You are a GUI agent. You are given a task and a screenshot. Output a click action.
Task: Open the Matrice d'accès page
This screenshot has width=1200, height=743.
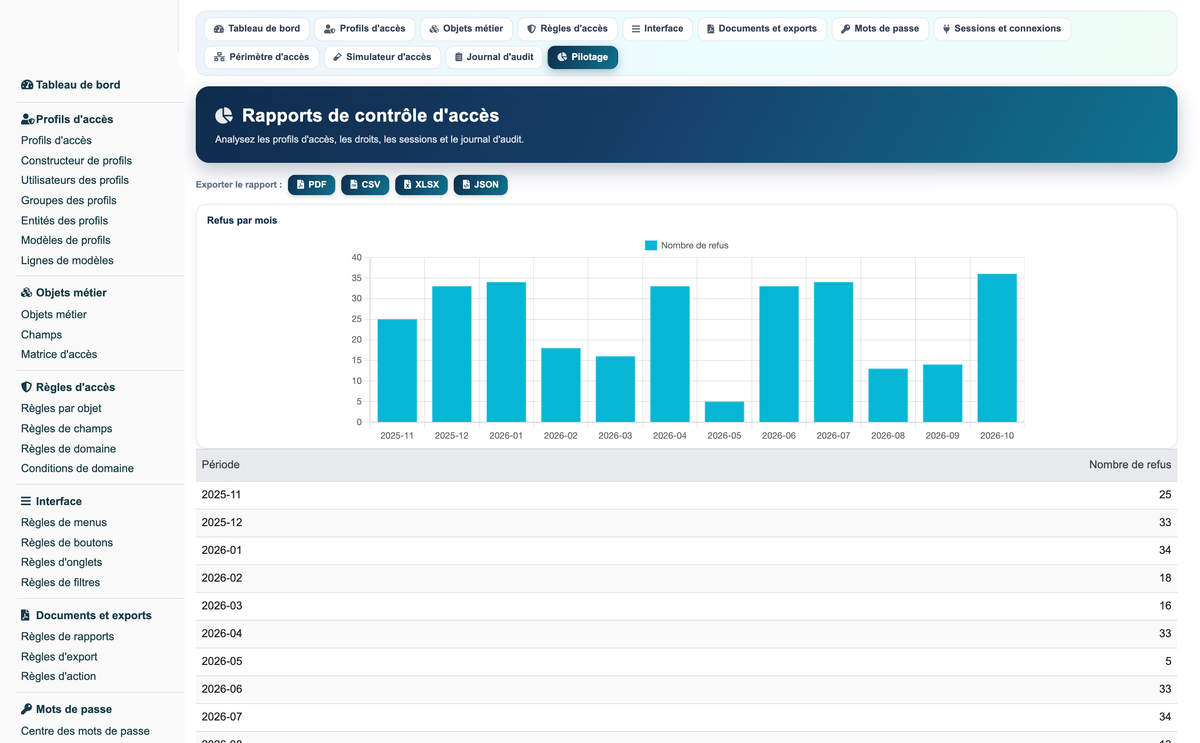point(59,355)
